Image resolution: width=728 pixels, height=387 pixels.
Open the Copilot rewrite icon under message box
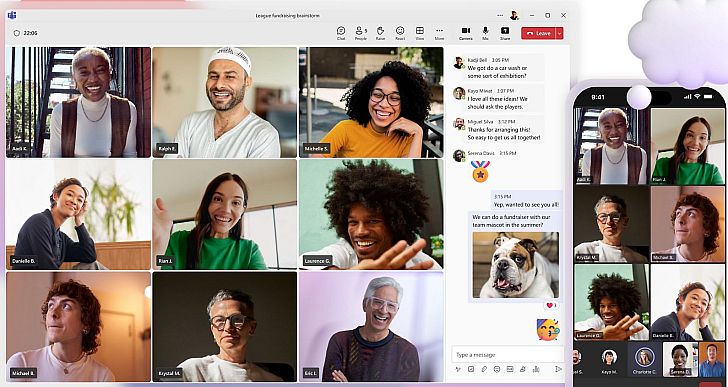(458, 369)
